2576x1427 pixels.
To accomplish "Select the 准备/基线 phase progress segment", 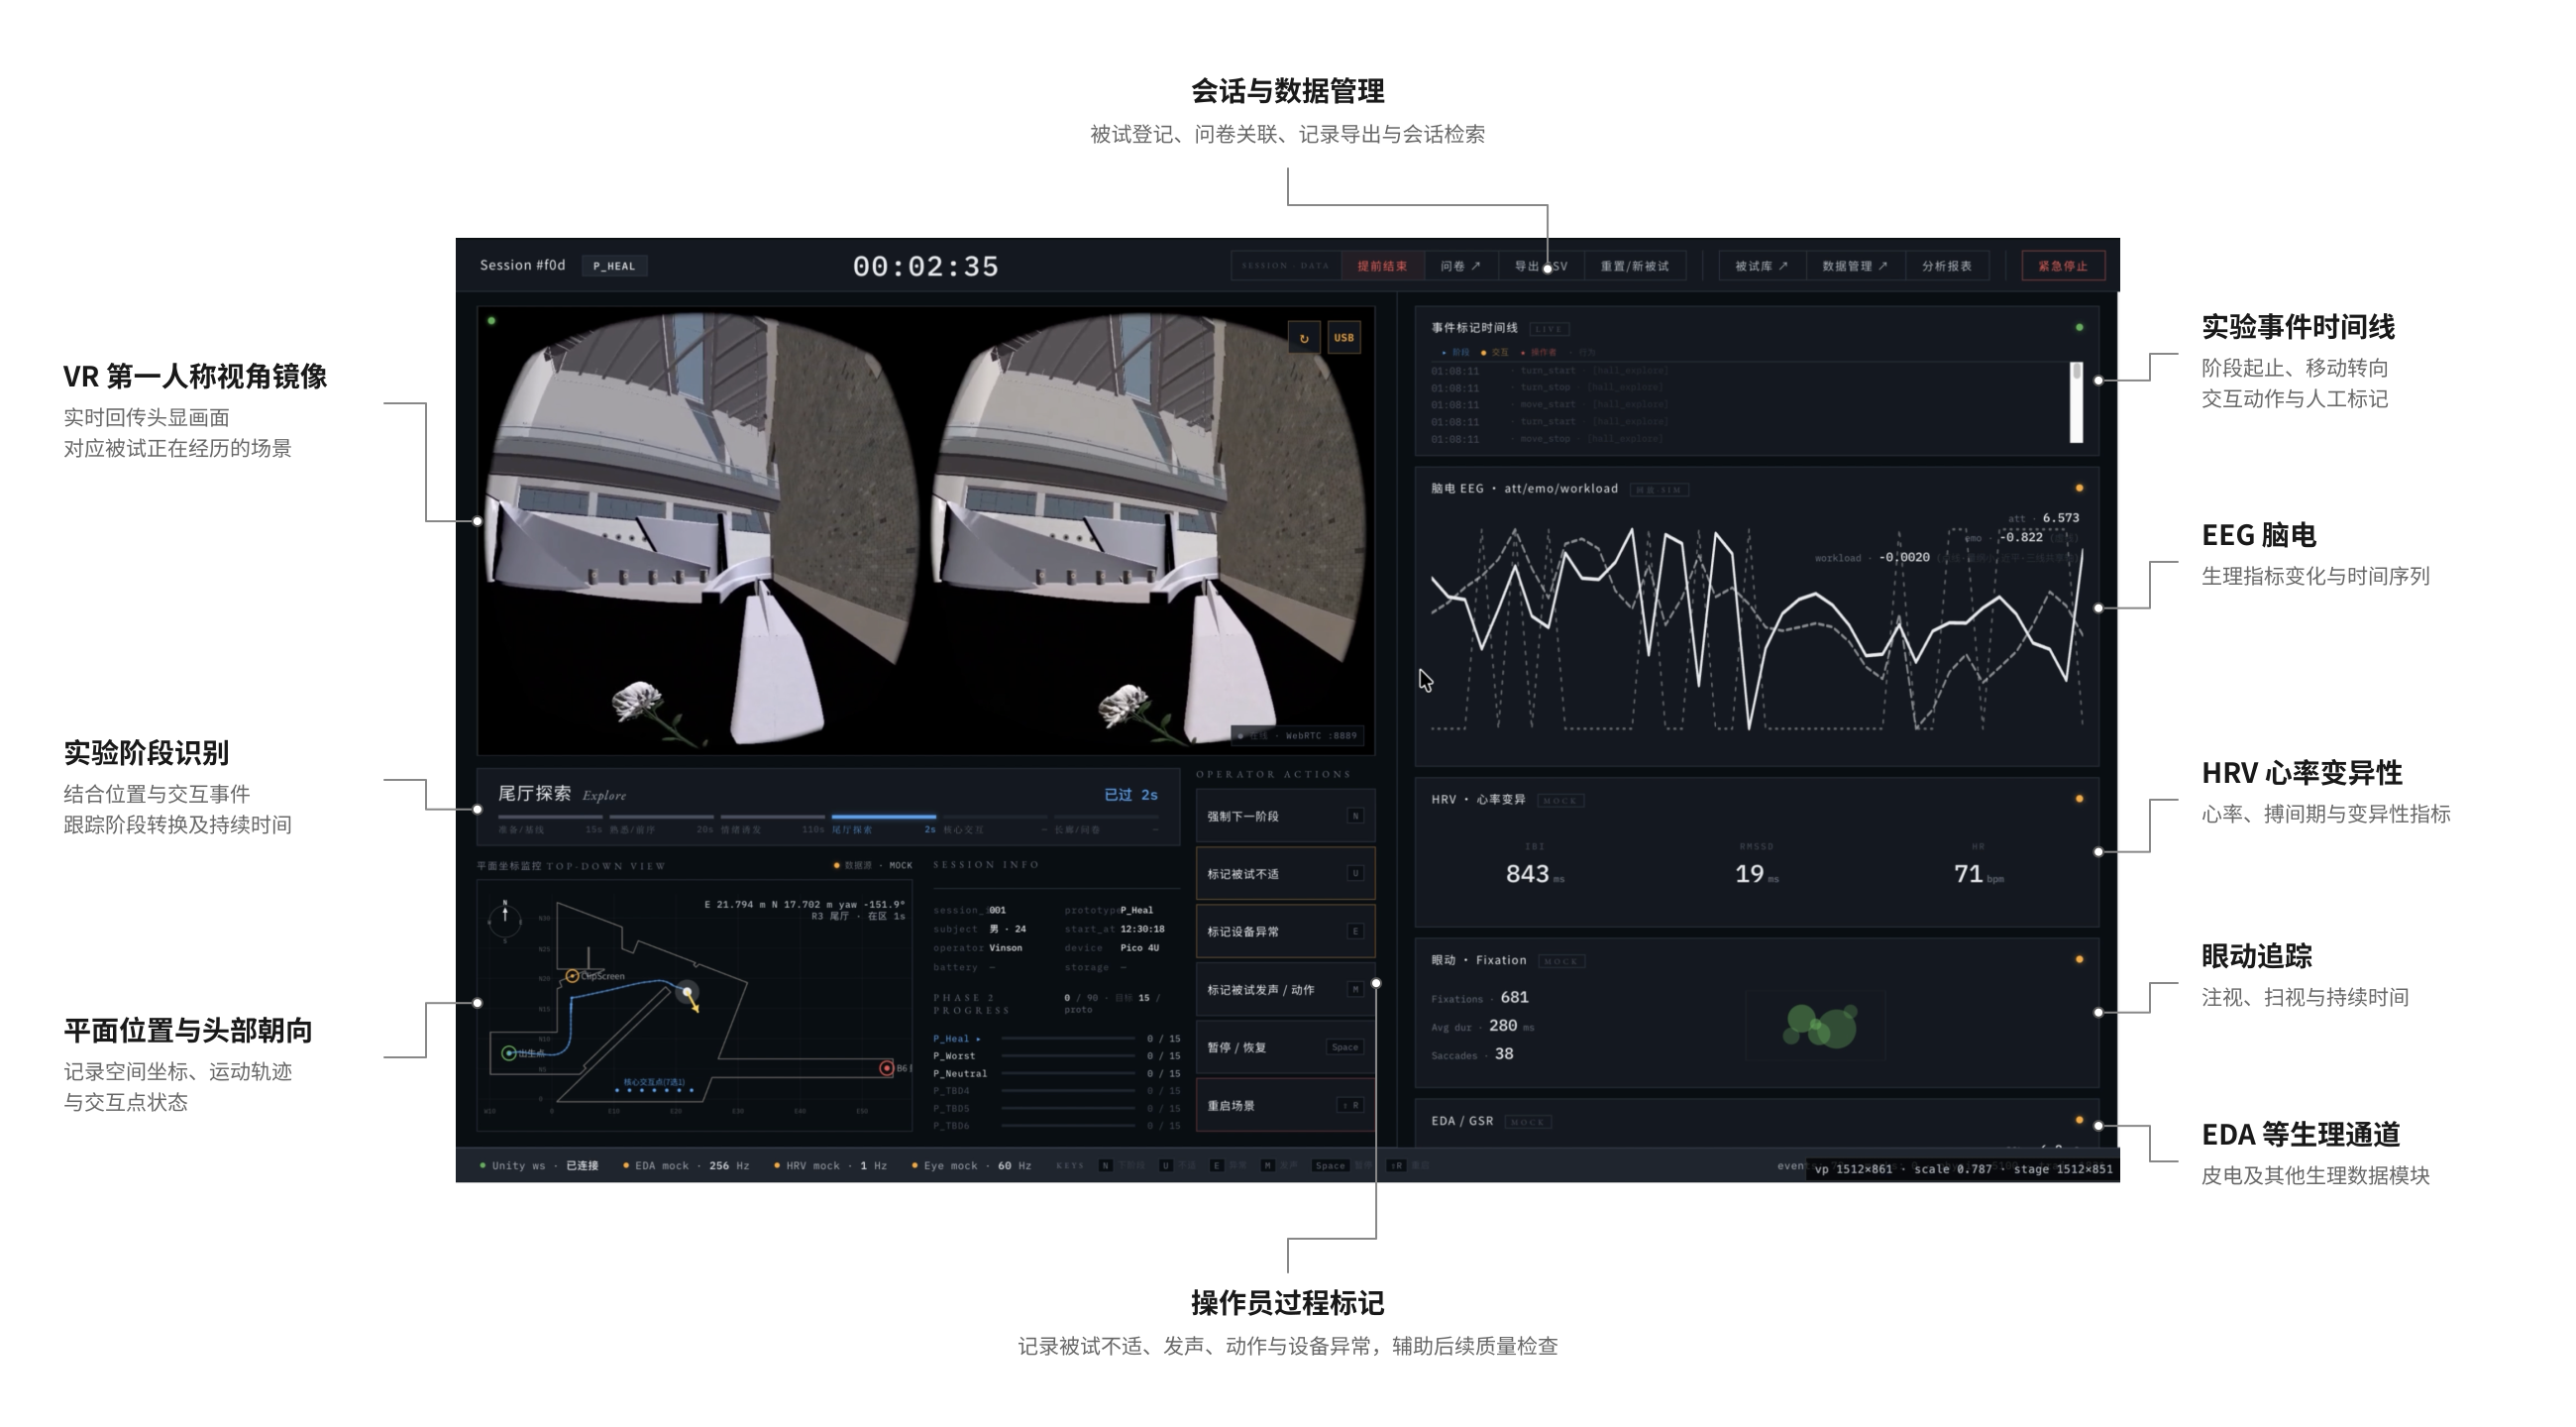I will pyautogui.click(x=550, y=823).
